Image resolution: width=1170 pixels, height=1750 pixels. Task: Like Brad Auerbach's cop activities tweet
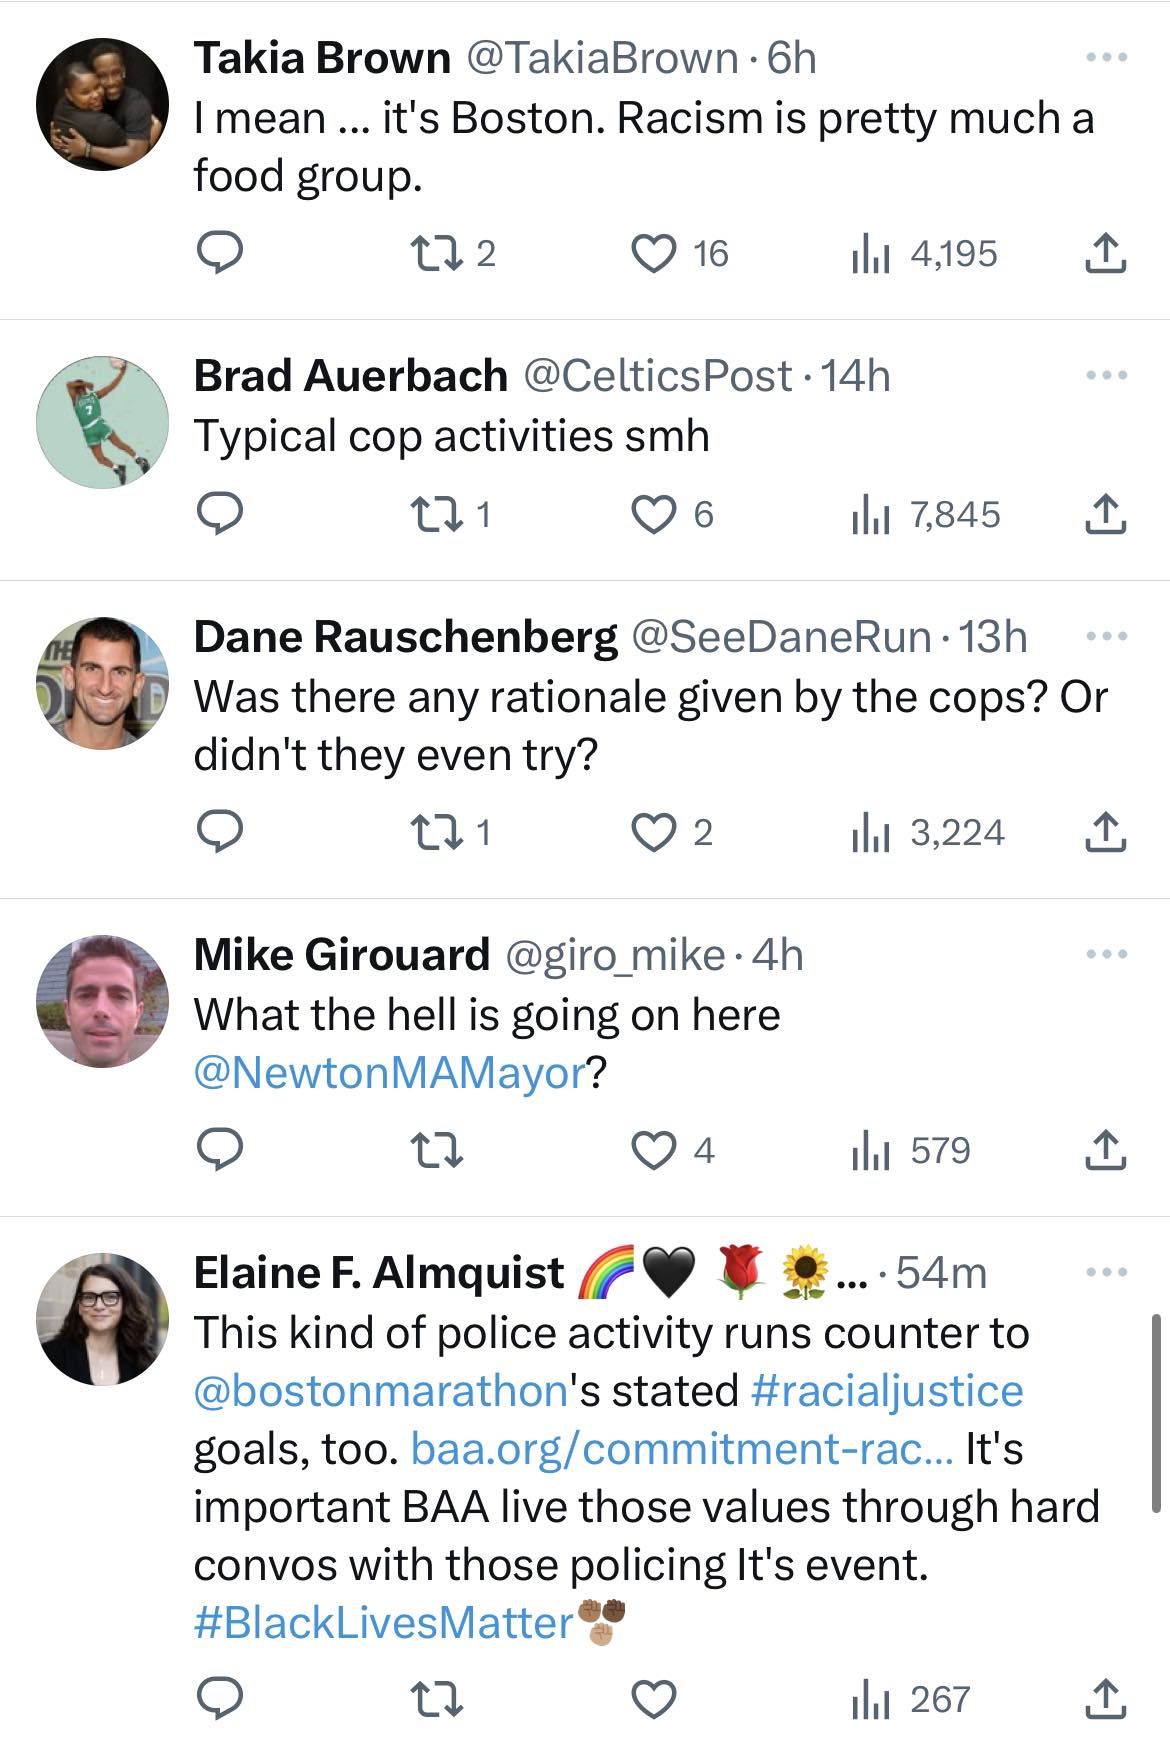(x=655, y=515)
